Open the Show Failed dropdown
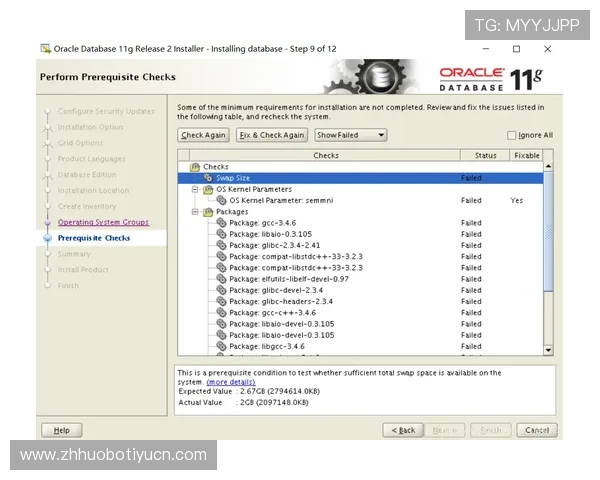 351,135
